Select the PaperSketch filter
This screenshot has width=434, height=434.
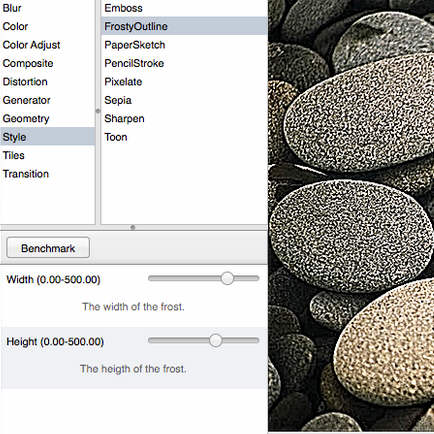point(184,45)
